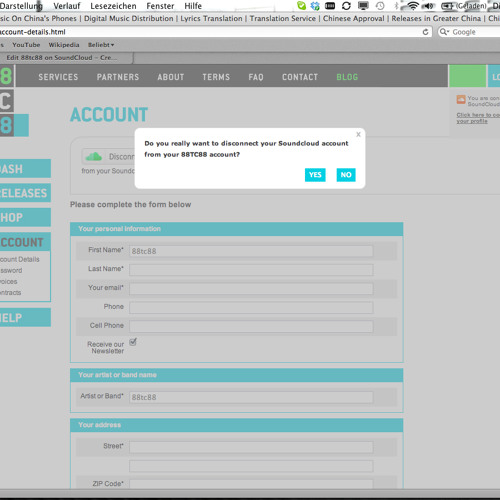Open the Time Machine clock icon
500x500 pixels.
[380, 6]
